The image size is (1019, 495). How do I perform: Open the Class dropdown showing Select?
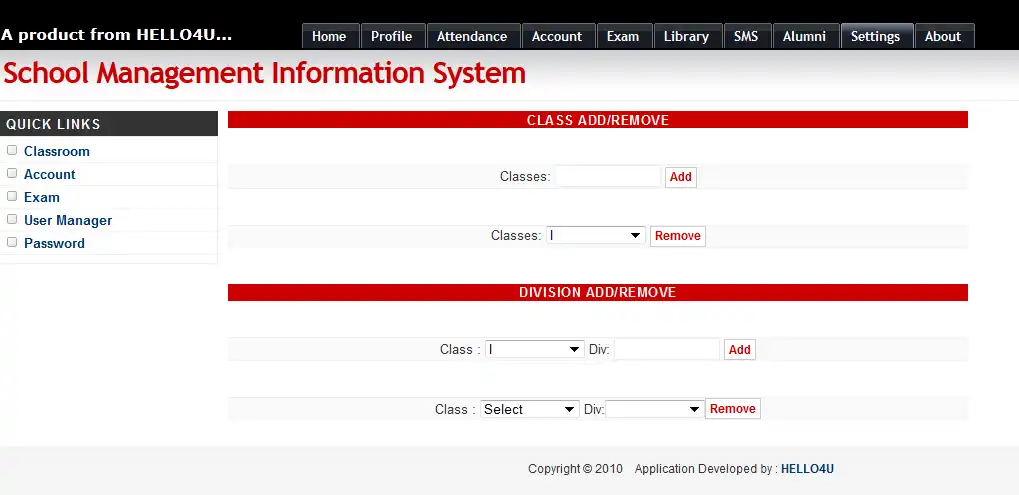click(x=530, y=409)
